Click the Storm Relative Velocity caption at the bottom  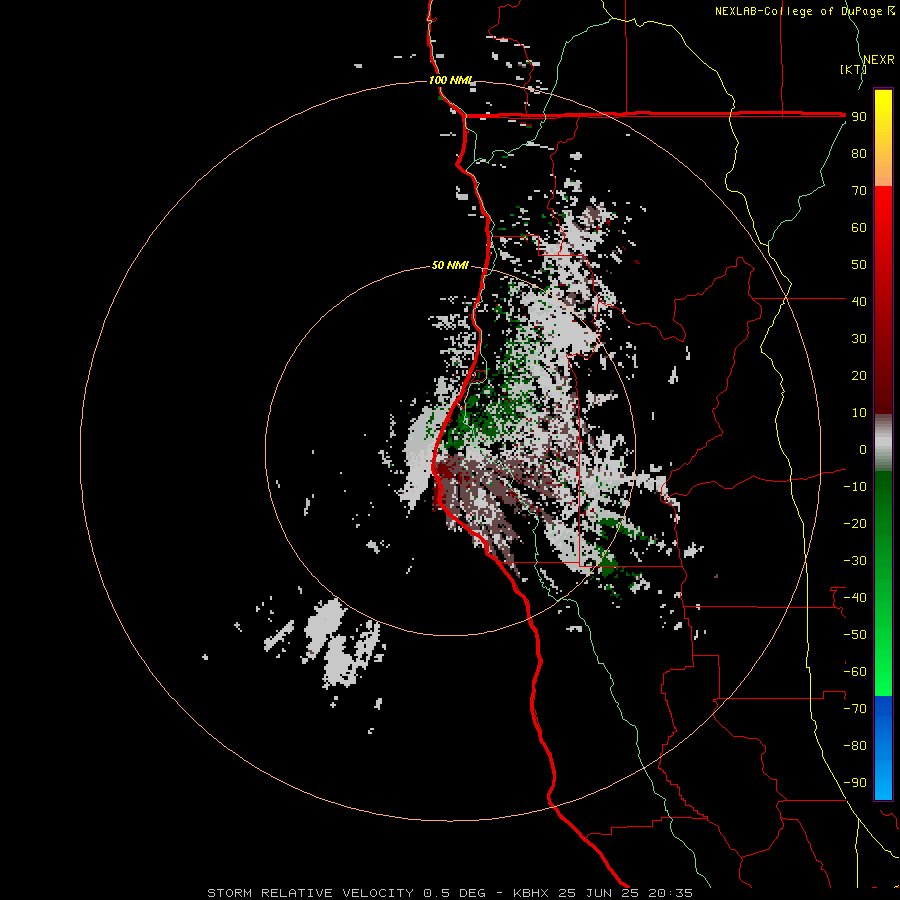[450, 893]
